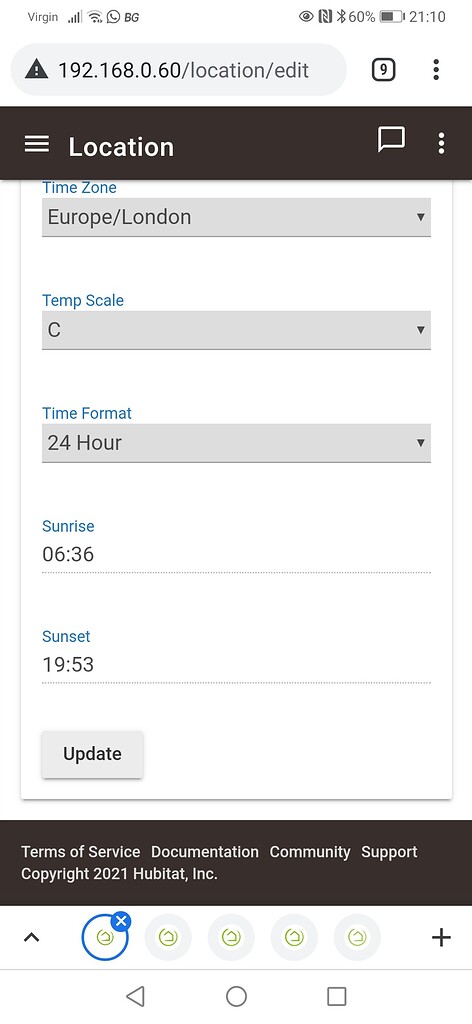Close the active tab with blue X badge

point(121,921)
